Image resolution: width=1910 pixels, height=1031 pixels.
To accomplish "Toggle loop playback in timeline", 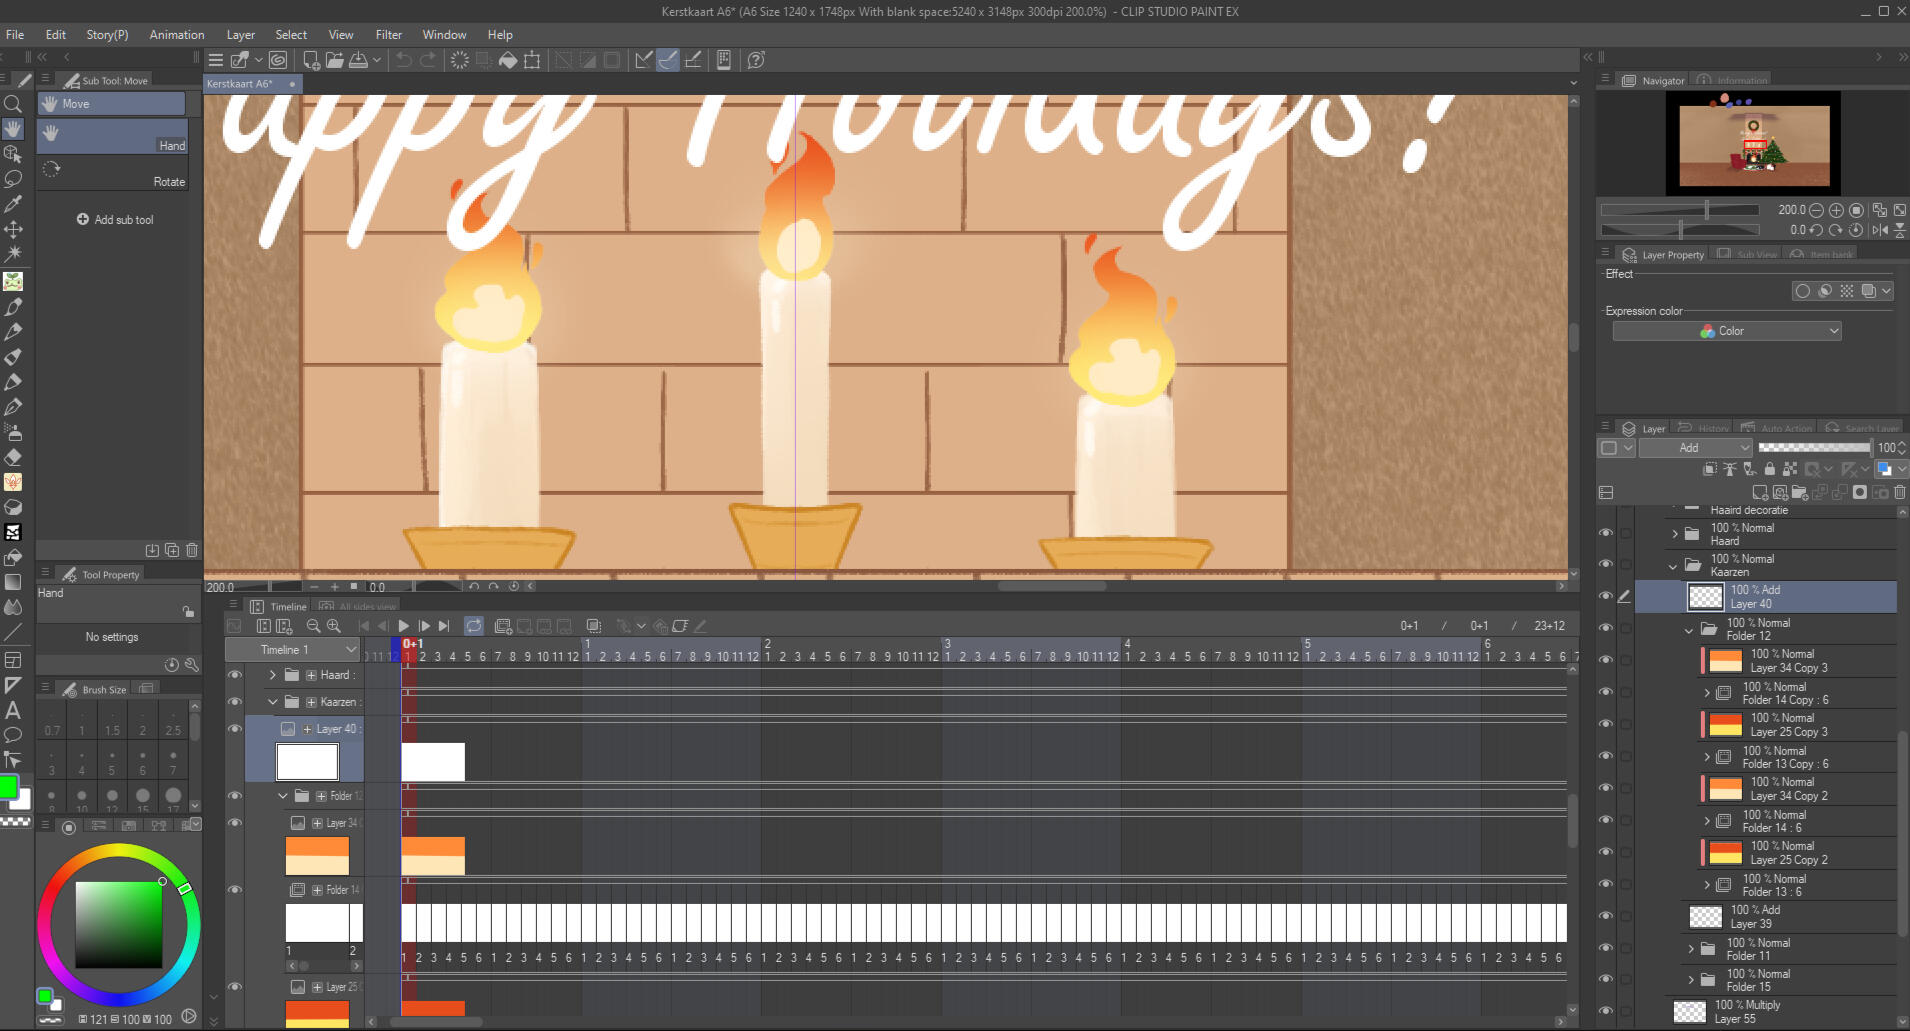I will tap(474, 626).
